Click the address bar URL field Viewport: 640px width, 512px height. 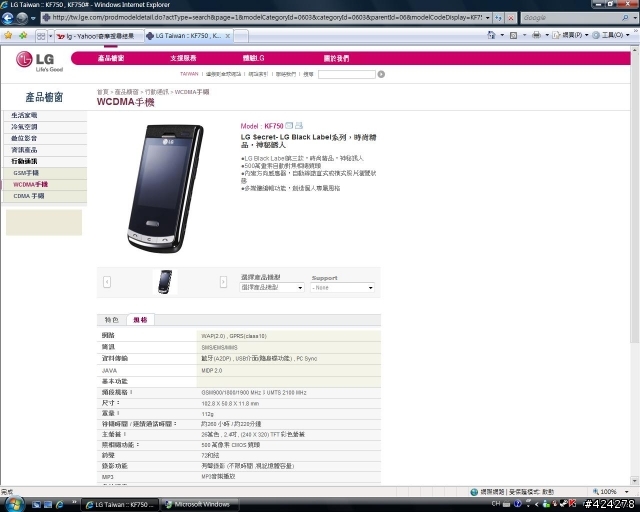[x=262, y=18]
